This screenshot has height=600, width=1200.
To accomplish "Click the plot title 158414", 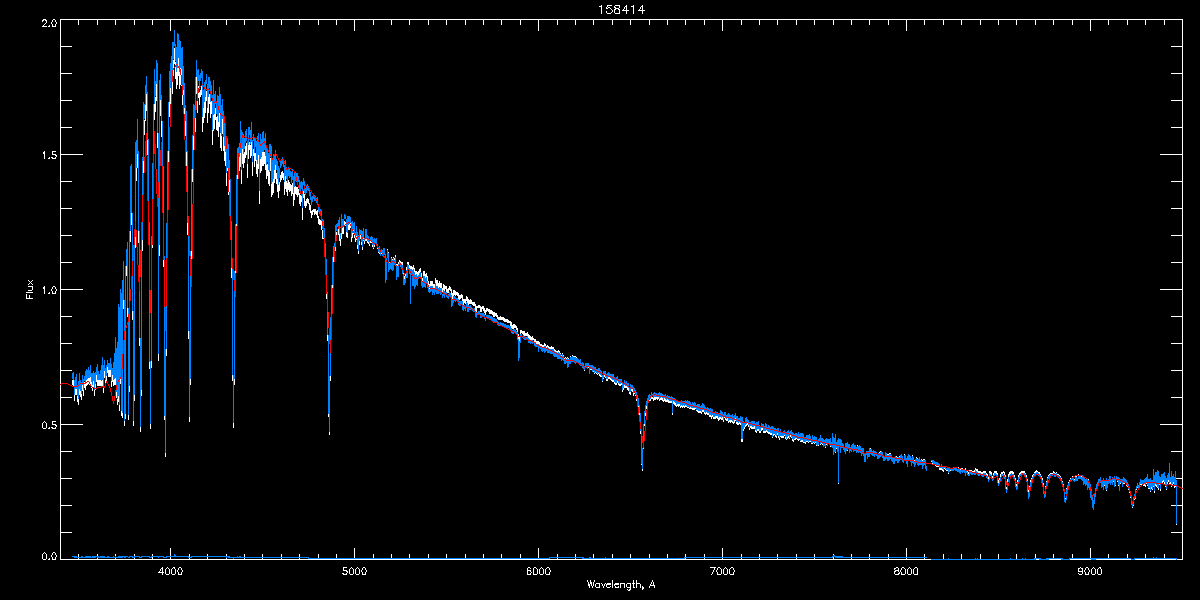I will 621,9.
